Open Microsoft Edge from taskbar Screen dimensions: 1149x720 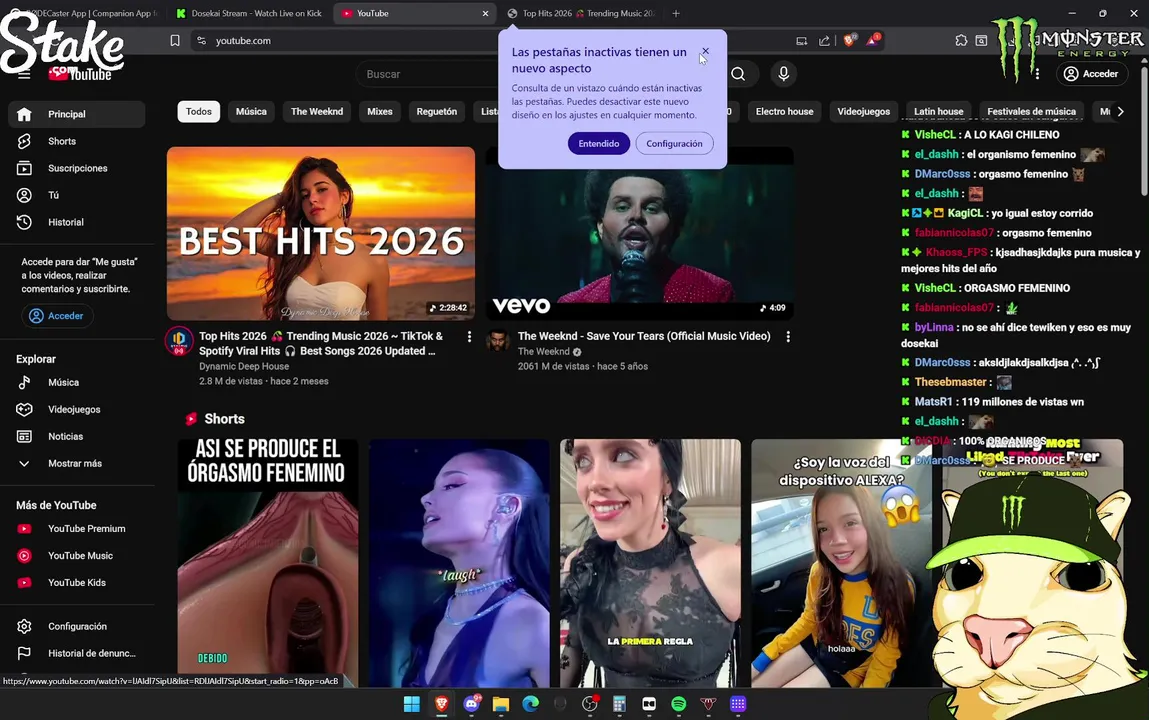coord(531,704)
